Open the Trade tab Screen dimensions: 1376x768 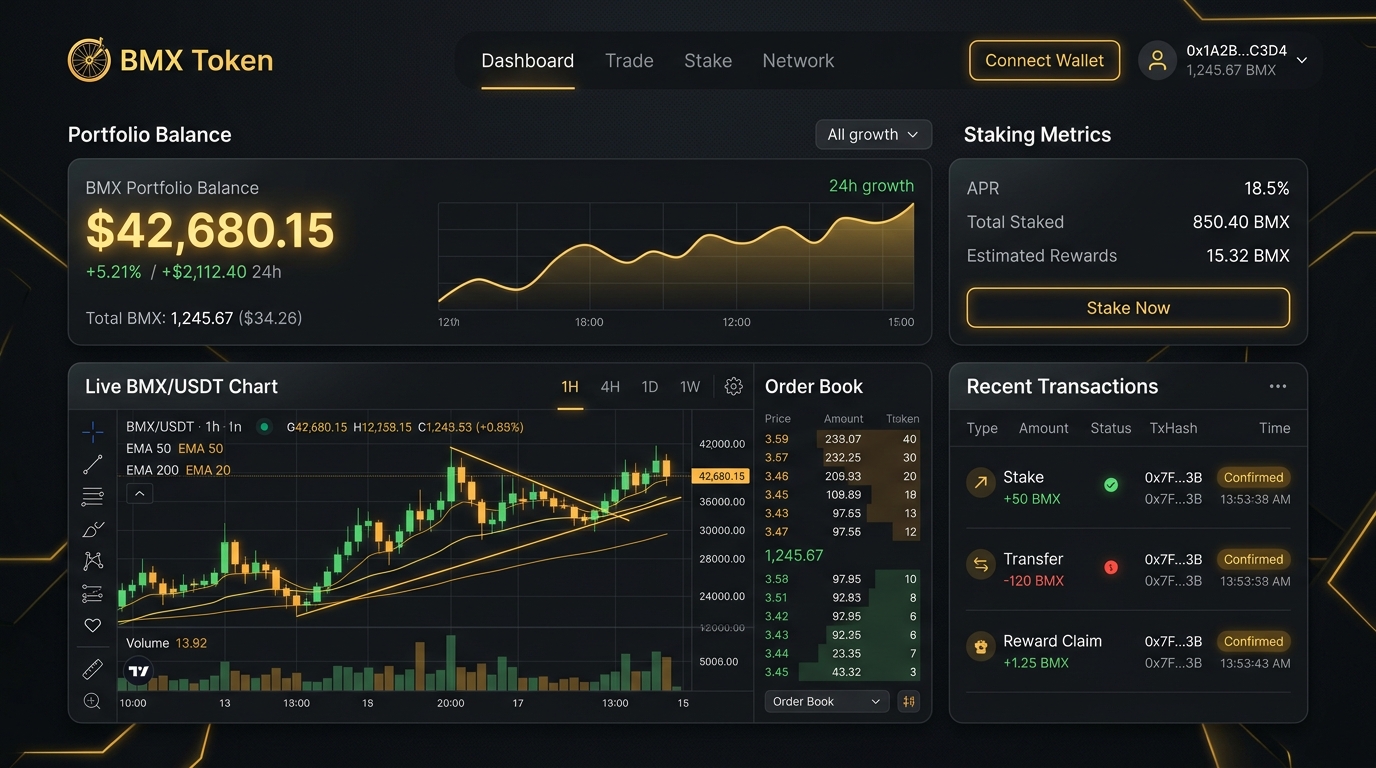click(x=629, y=61)
